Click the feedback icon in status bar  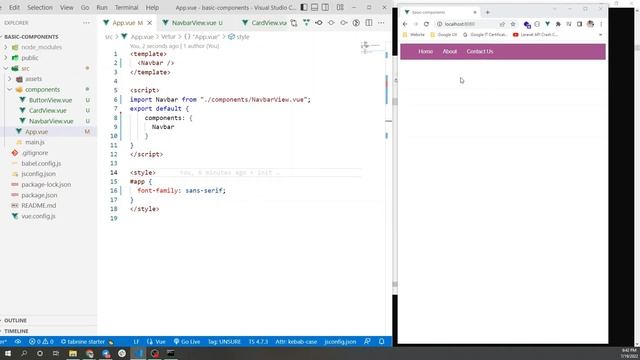pos(367,342)
